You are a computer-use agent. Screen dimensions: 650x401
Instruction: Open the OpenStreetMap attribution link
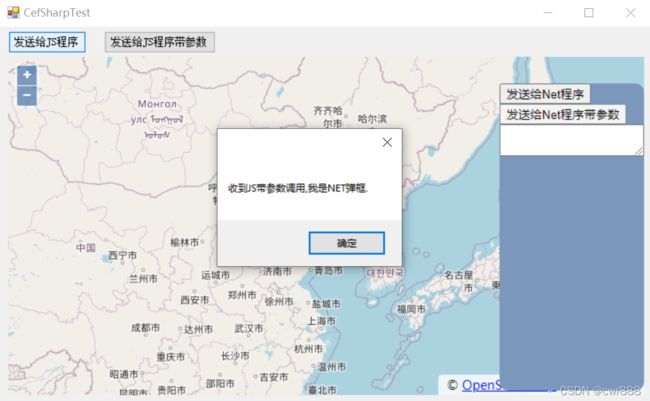(x=481, y=385)
